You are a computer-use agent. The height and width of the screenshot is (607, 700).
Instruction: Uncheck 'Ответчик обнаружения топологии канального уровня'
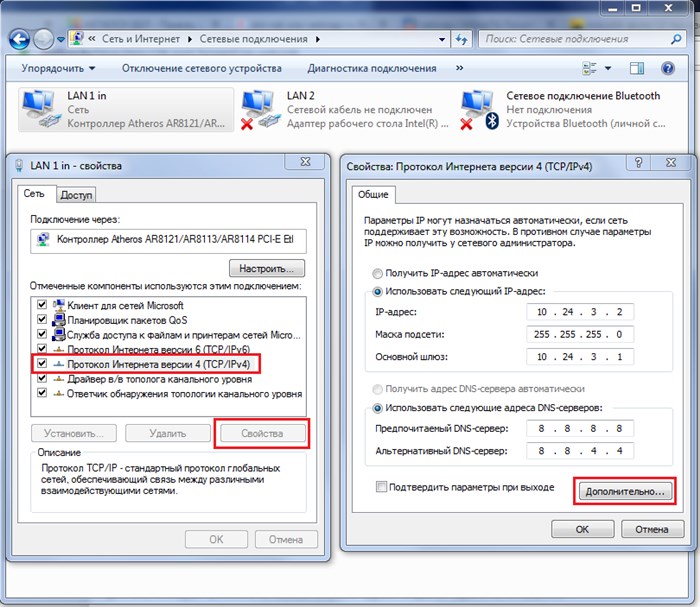42,393
